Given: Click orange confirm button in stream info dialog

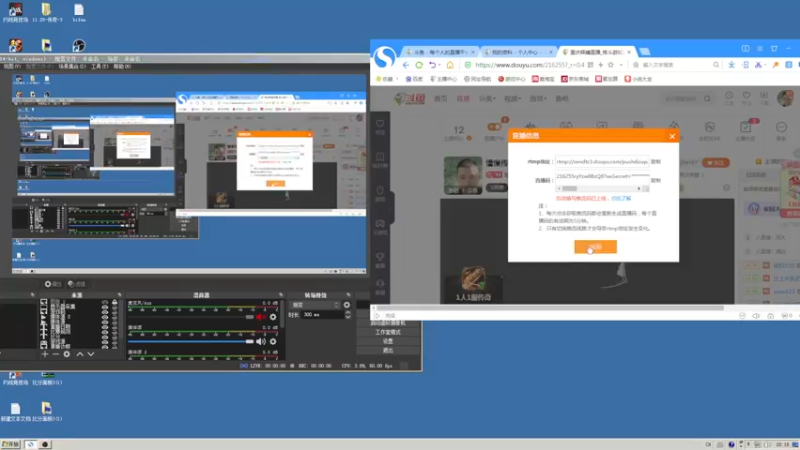Looking at the screenshot, I should (x=595, y=246).
